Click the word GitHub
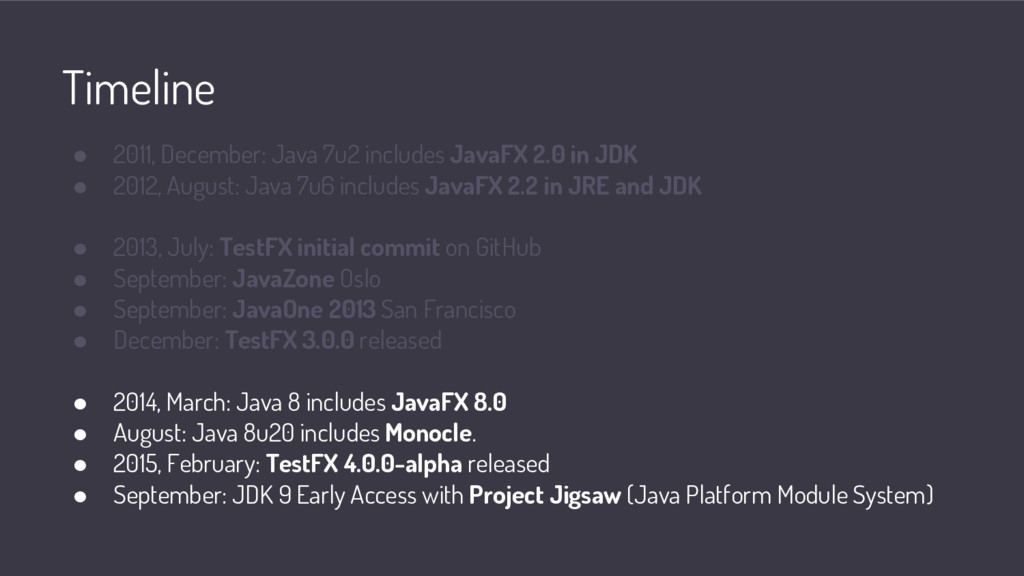The image size is (1024, 576). (x=508, y=248)
